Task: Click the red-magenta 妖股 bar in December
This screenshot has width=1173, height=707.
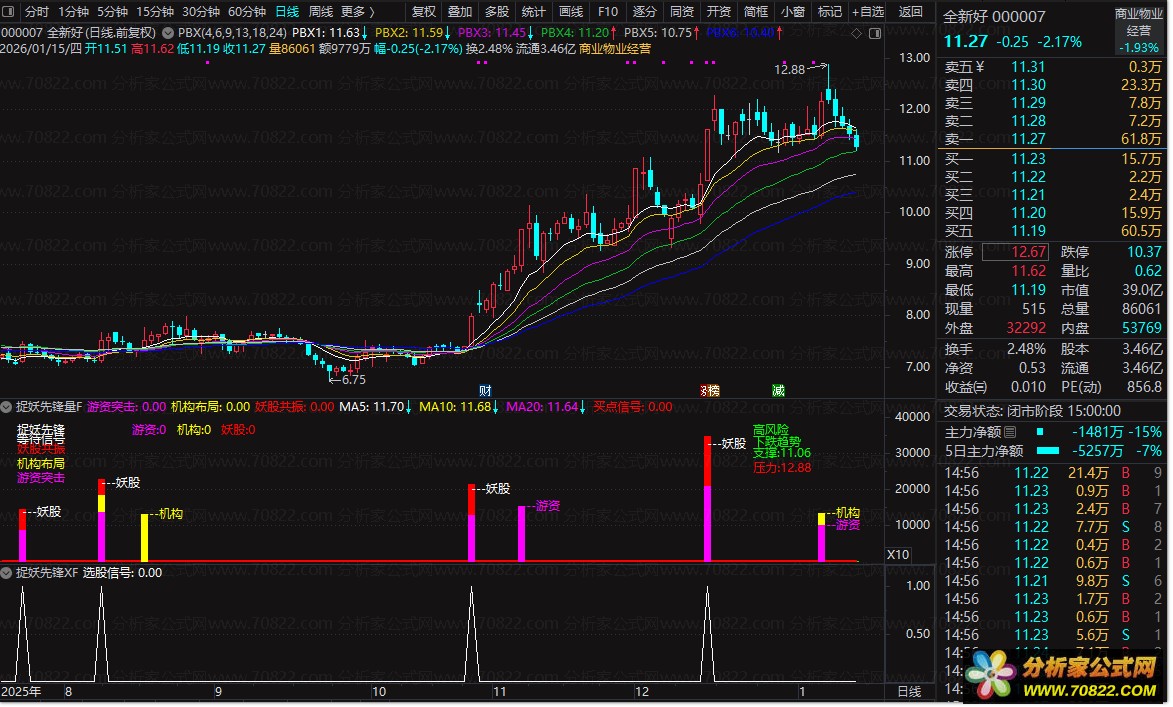Action: point(708,498)
